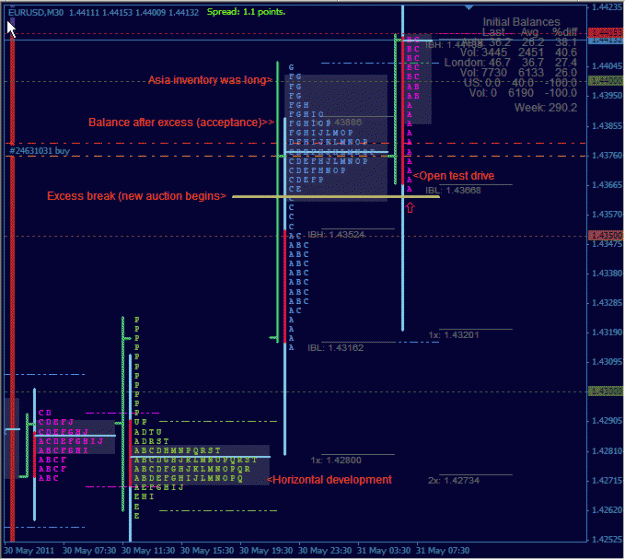Select the '<Open test drive' annotation

[x=454, y=176]
